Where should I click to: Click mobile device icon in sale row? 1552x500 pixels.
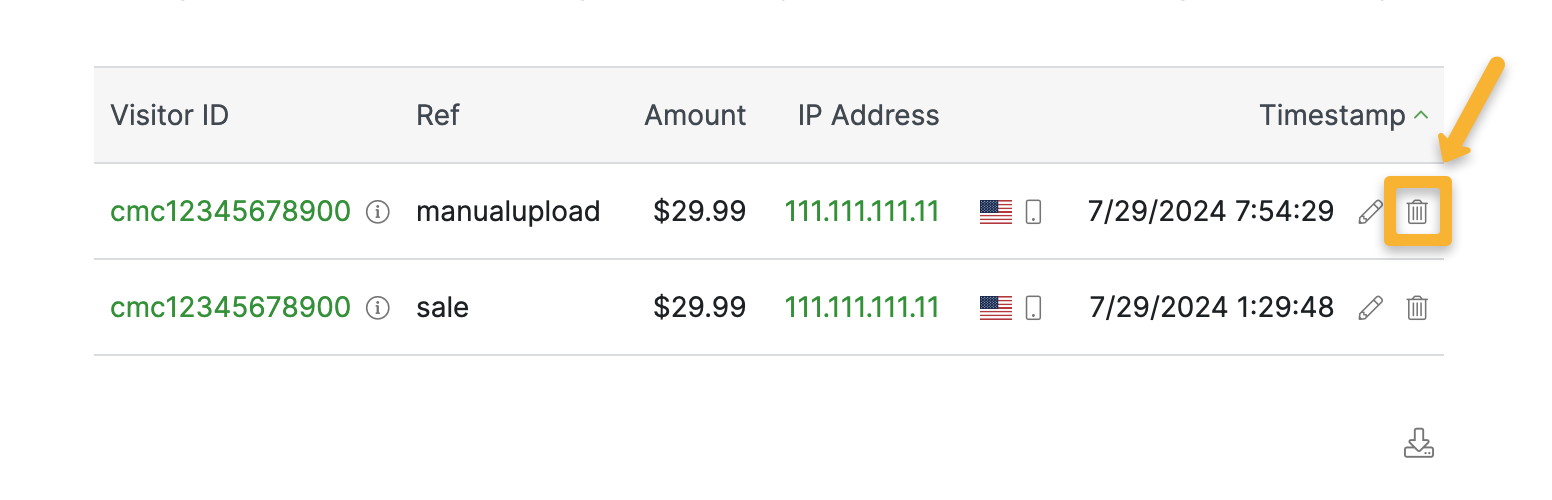(1034, 308)
